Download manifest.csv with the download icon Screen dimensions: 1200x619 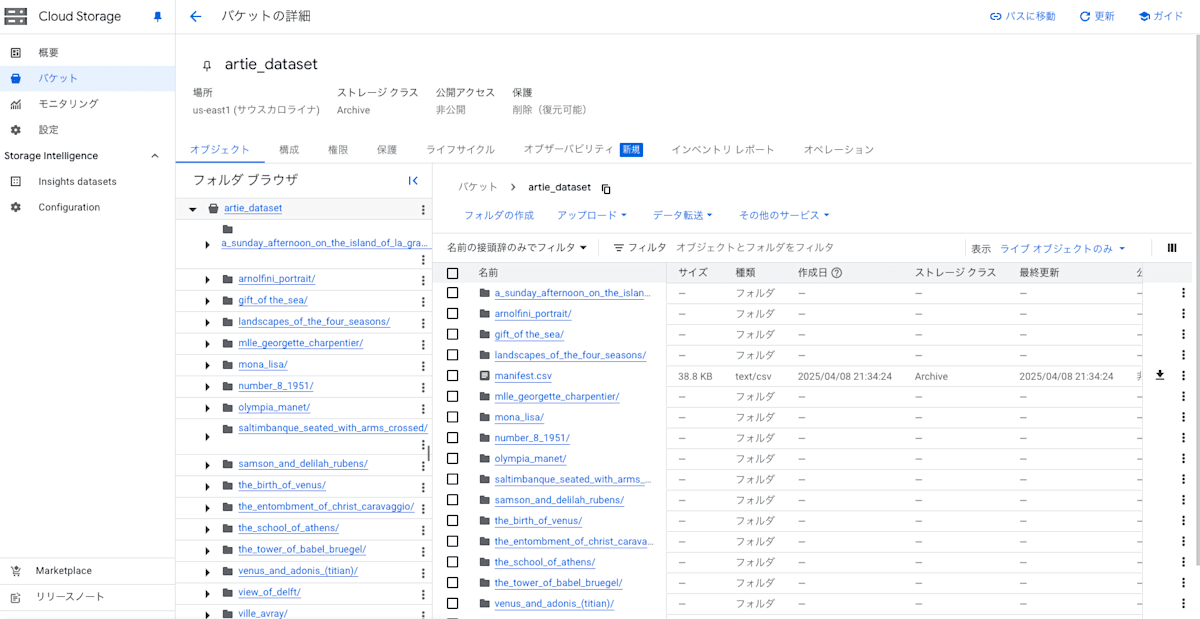coord(1160,375)
